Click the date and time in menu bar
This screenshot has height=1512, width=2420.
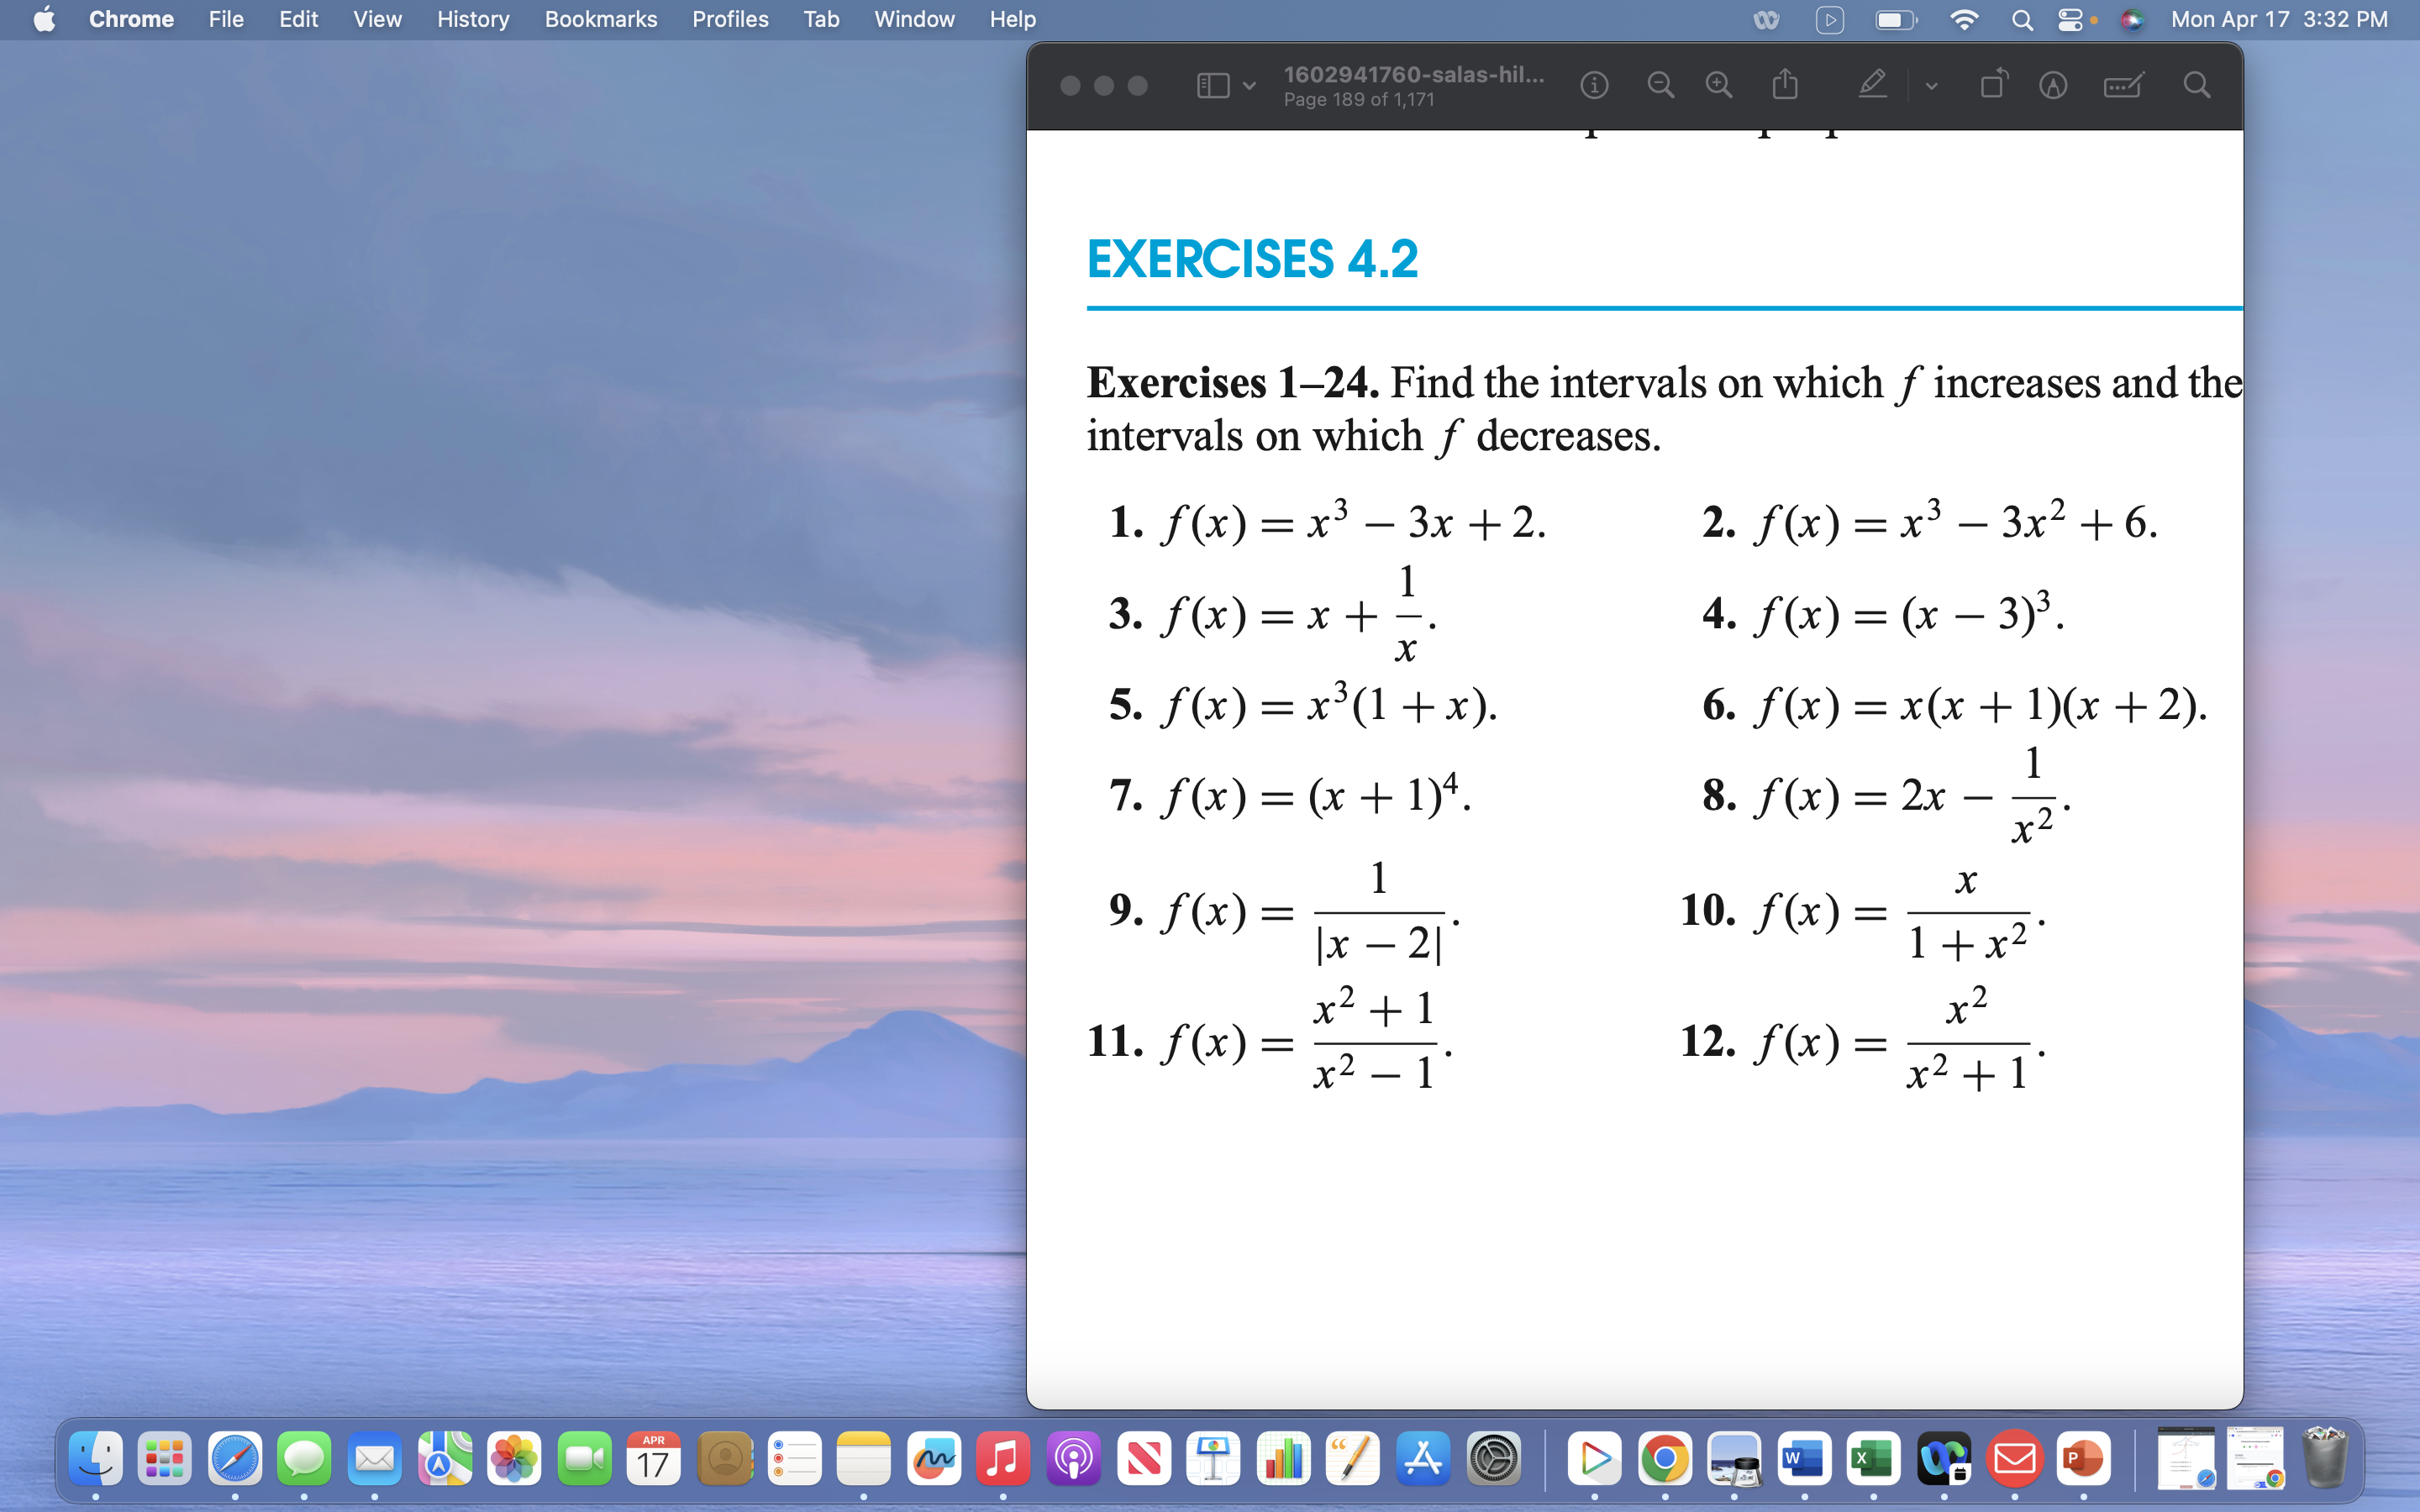coord(2278,19)
